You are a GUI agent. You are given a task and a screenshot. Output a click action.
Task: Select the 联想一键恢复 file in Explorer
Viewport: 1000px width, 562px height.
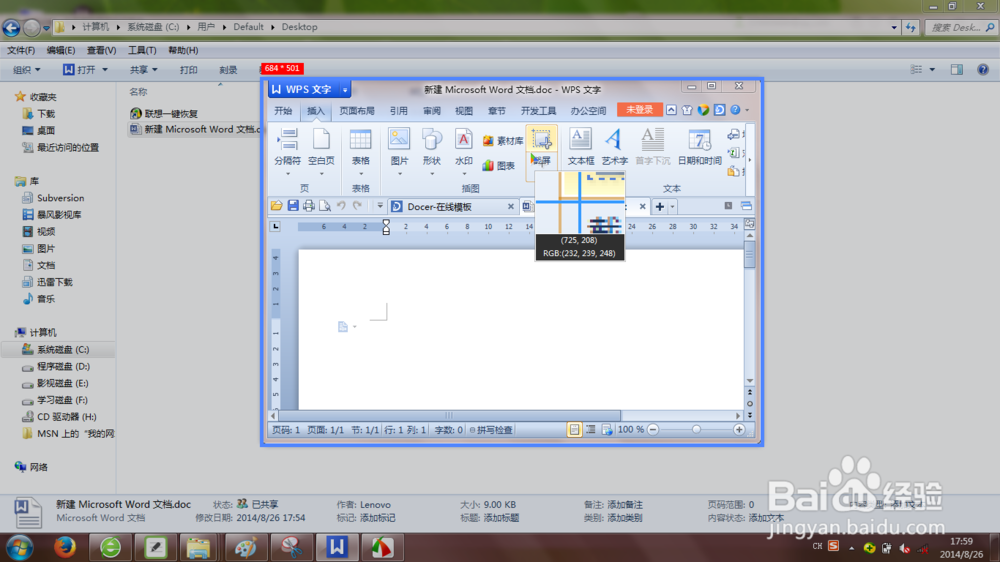165,114
